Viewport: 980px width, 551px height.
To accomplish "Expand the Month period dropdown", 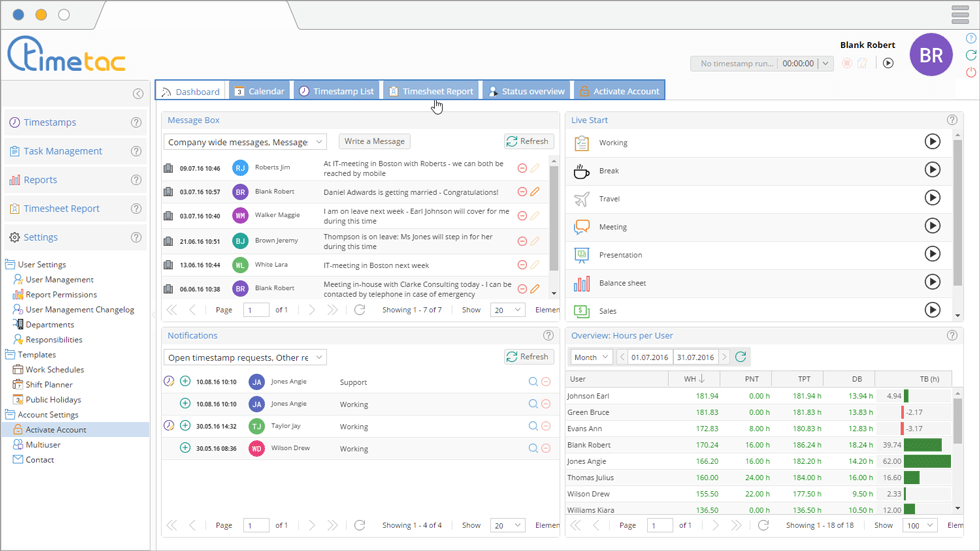I will click(x=591, y=357).
